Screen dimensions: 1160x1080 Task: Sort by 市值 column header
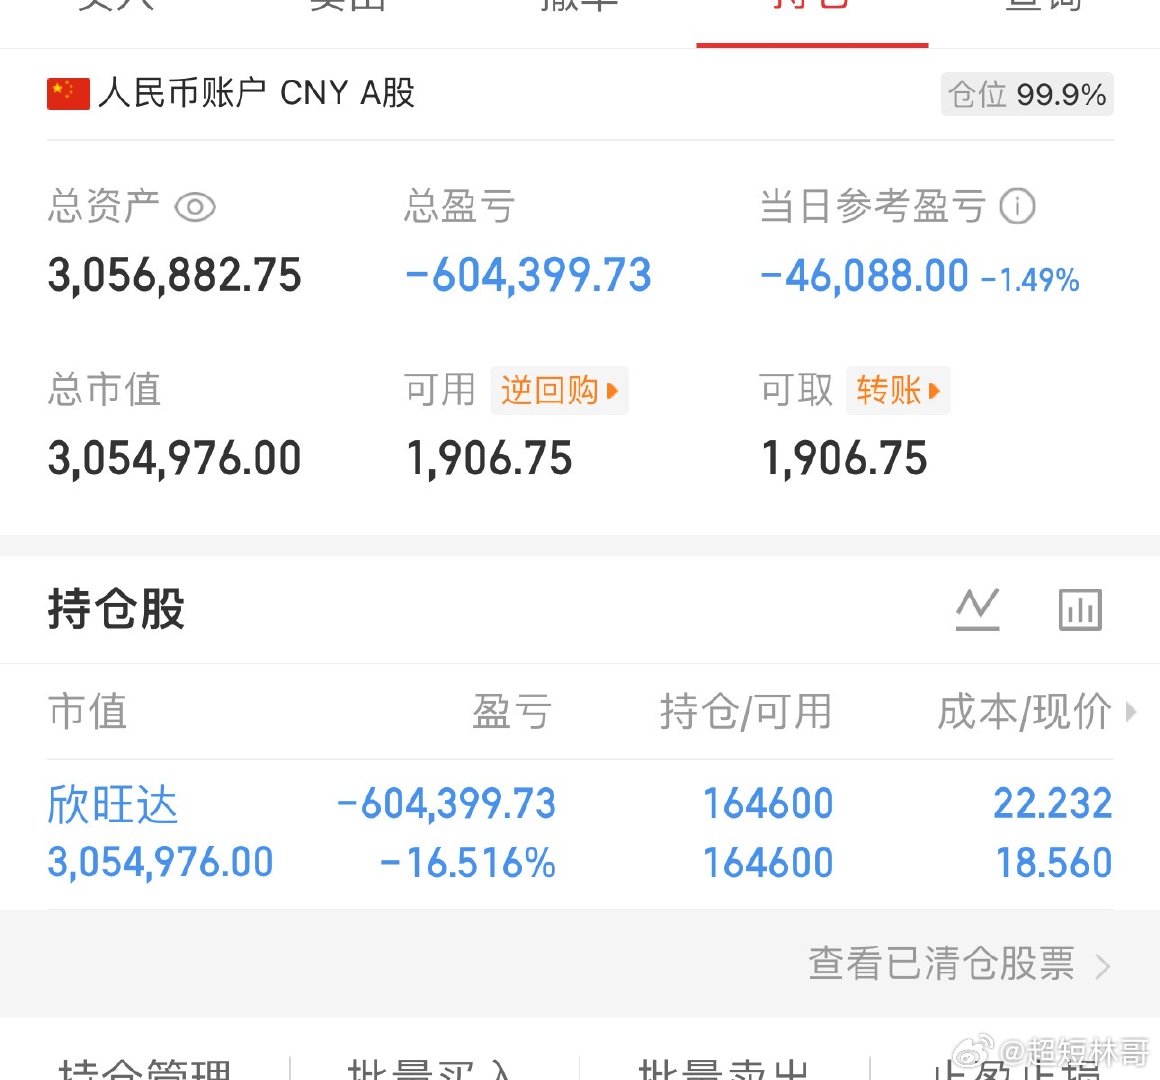tap(87, 712)
